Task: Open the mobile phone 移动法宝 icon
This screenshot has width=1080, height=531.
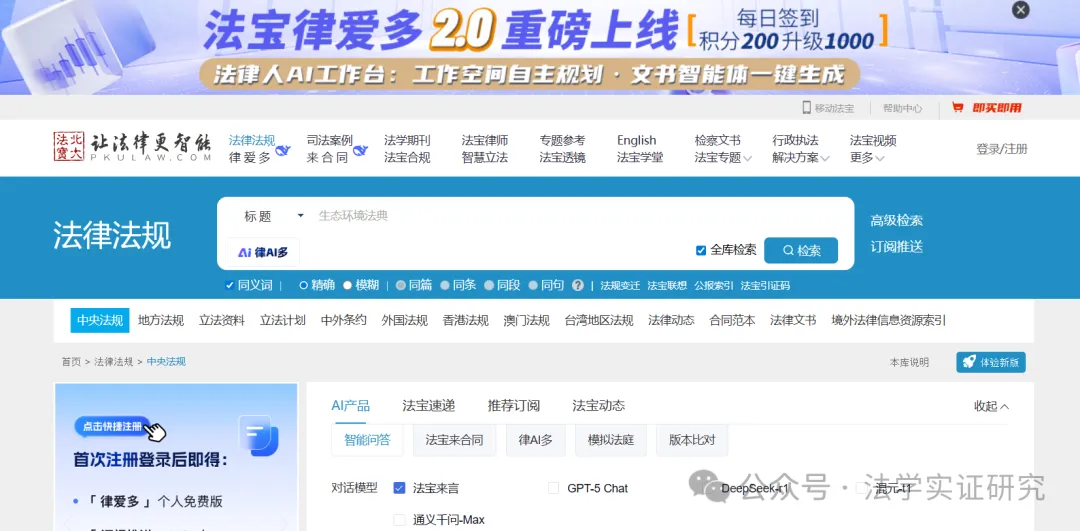Action: [807, 107]
